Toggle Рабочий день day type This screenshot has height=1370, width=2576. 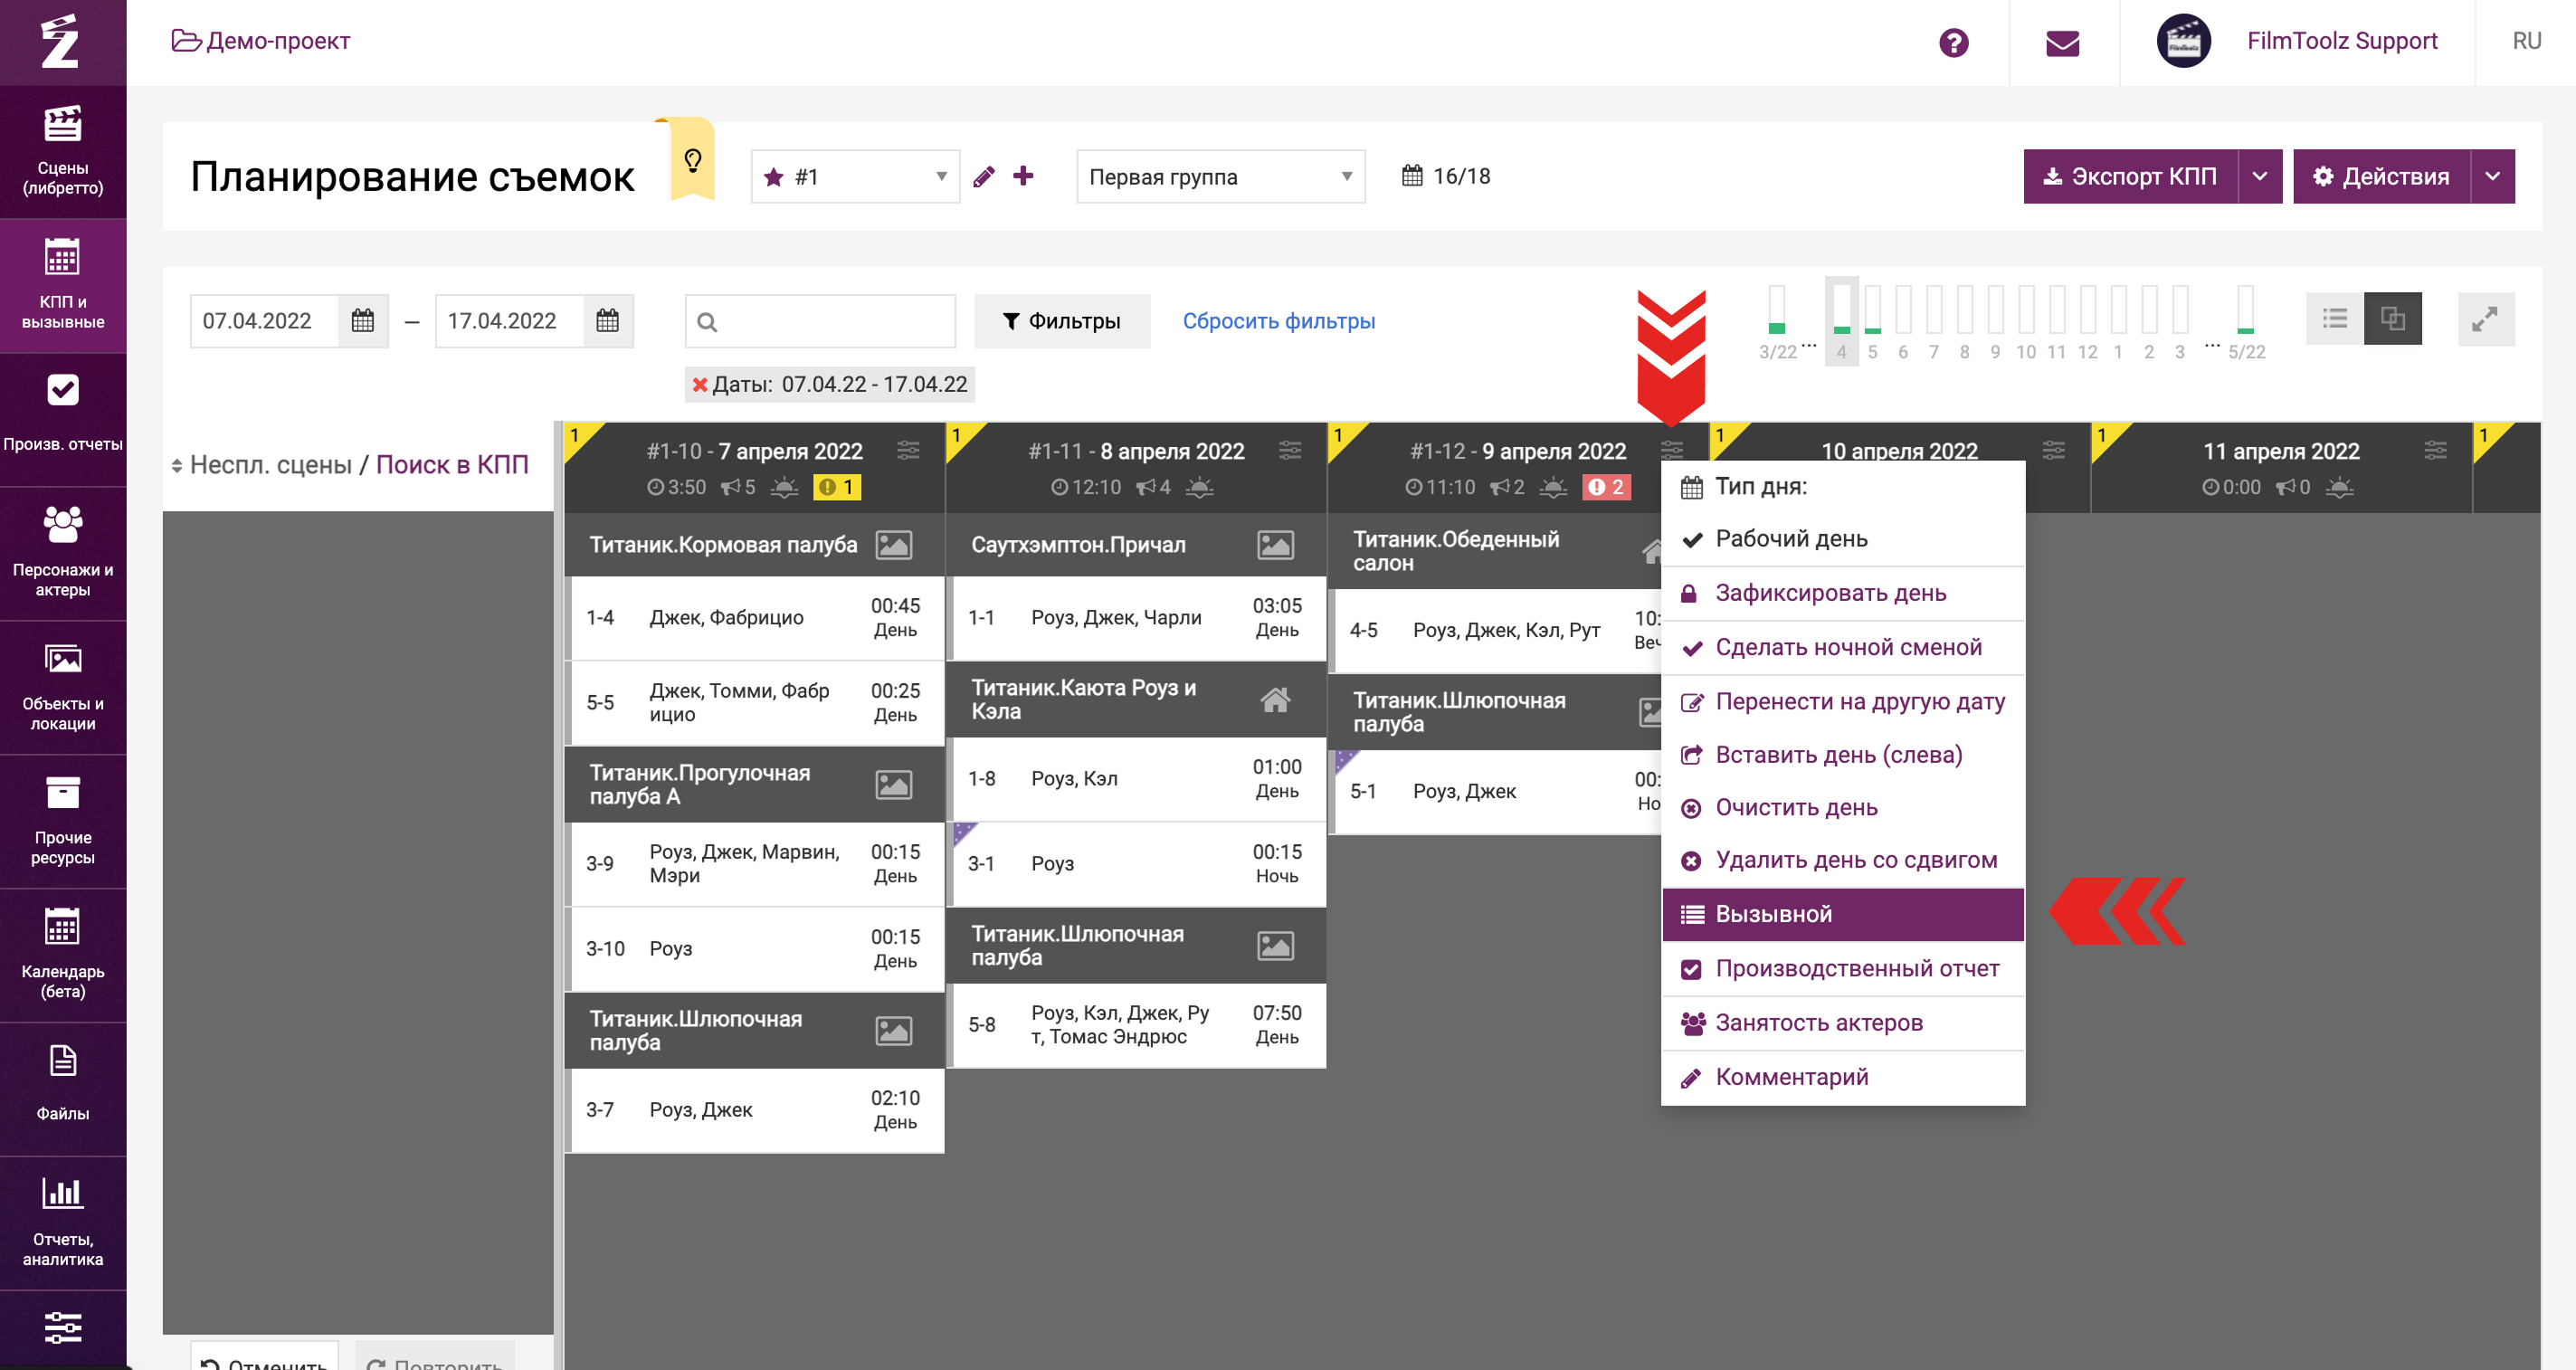[x=1791, y=539]
